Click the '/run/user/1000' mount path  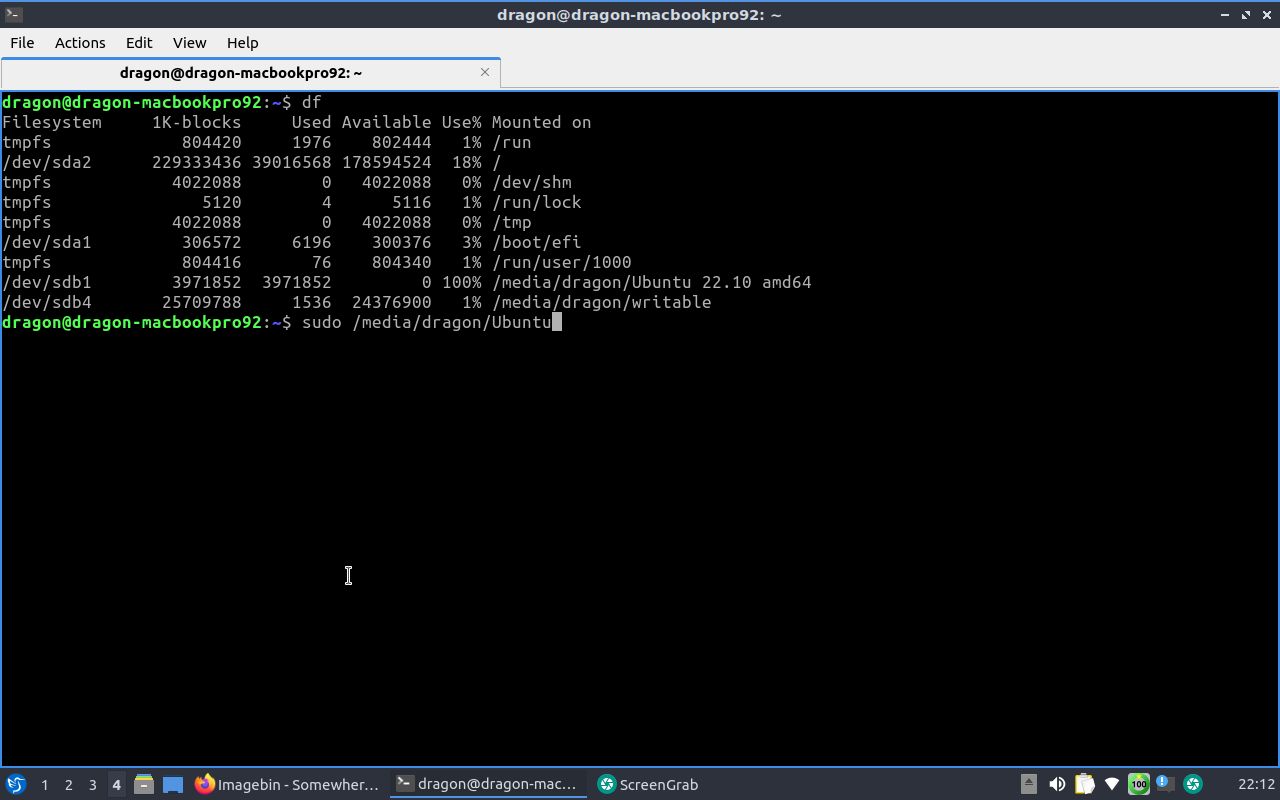click(x=562, y=262)
